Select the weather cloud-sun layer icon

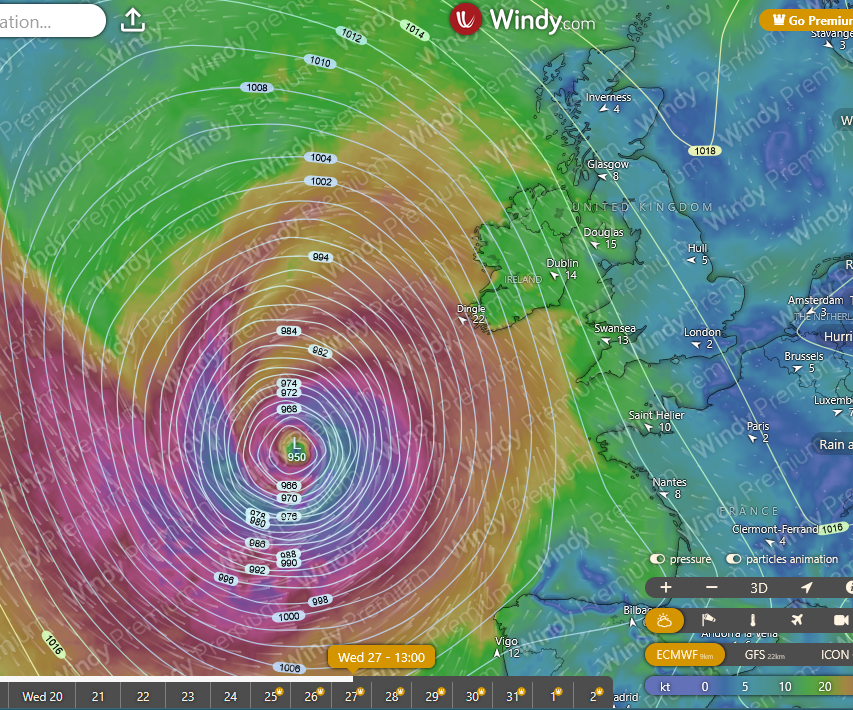(665, 621)
